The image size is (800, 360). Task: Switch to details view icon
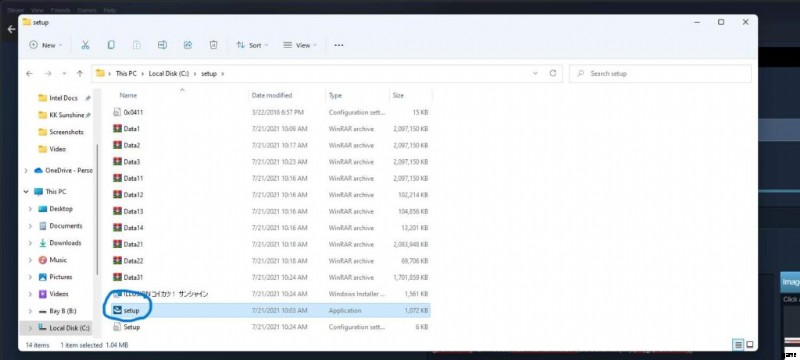(738, 345)
